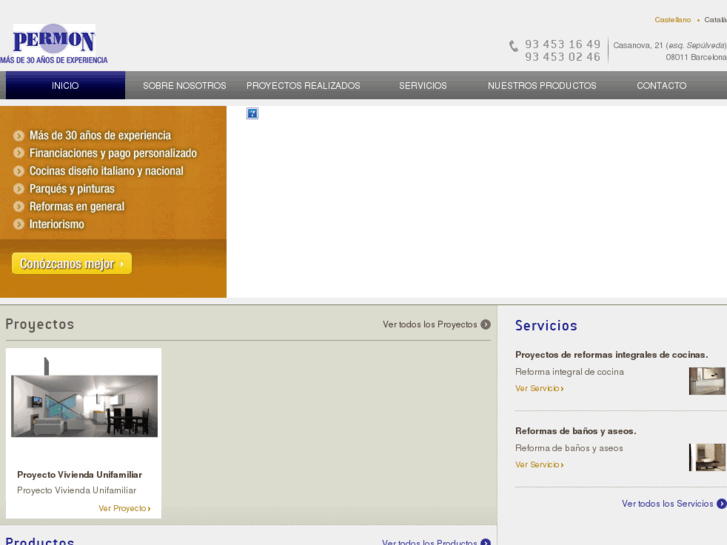This screenshot has height=545, width=727.
Task: Click the bullet icon beside Interiorismo
Action: pyautogui.click(x=19, y=224)
